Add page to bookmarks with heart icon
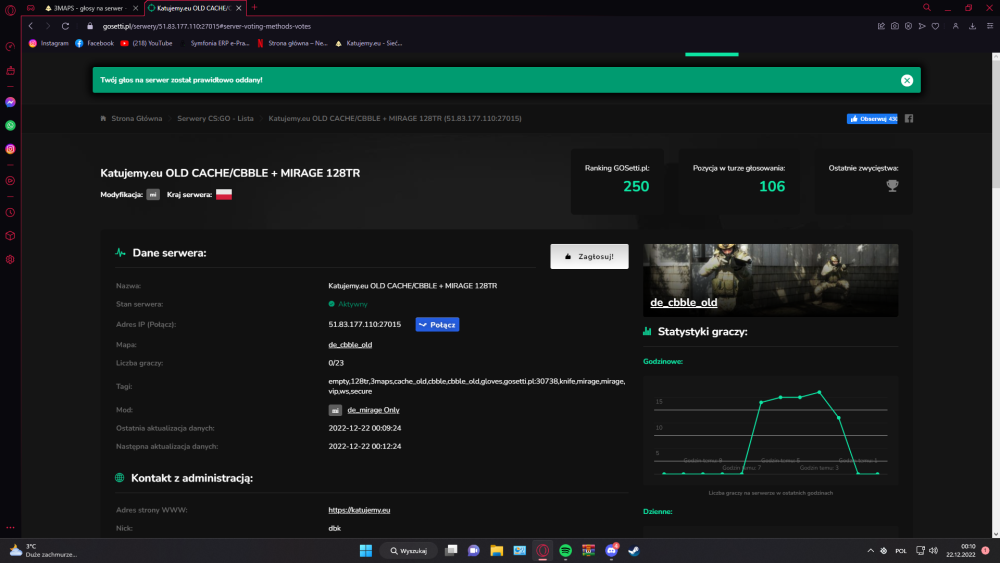The height and width of the screenshot is (563, 1000). pyautogui.click(x=936, y=26)
